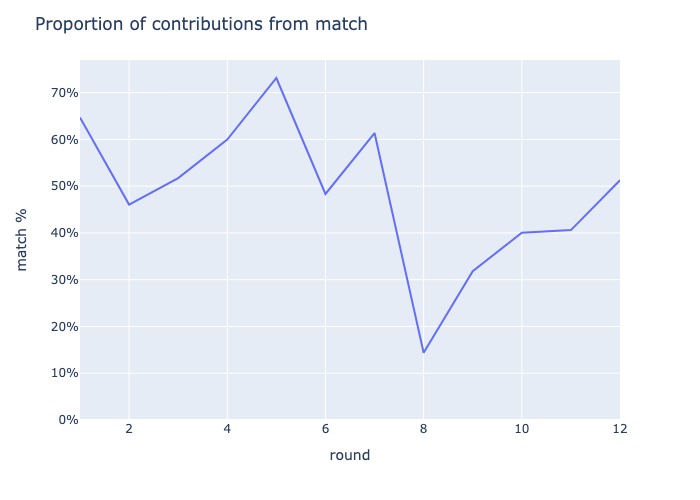
Task: Click the x-axis tick label 6
Action: (325, 429)
